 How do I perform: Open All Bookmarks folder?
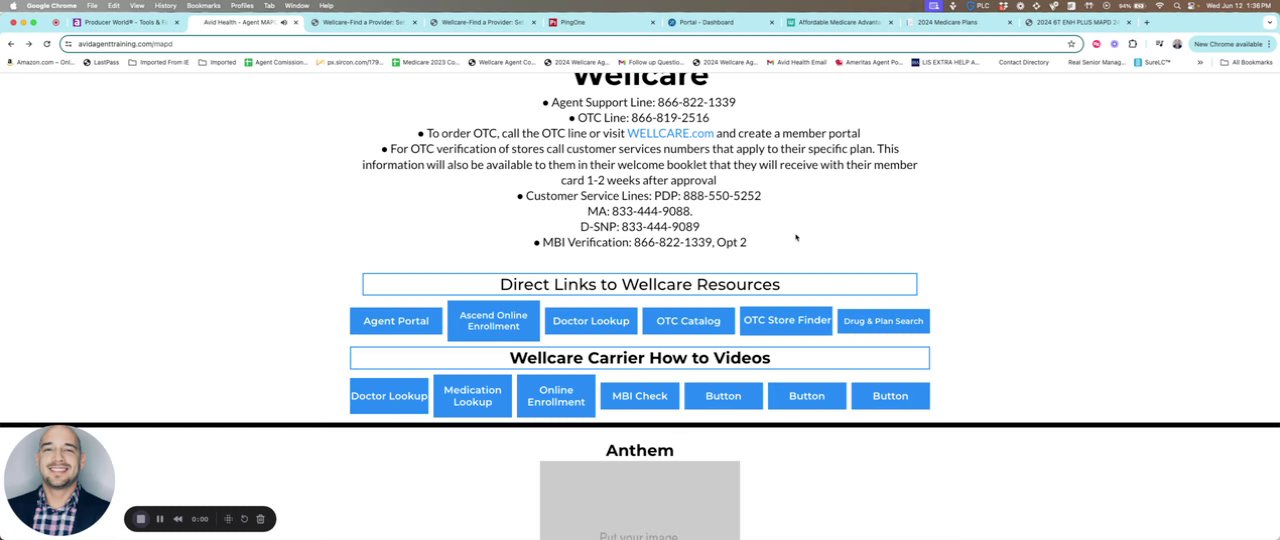tap(1246, 62)
